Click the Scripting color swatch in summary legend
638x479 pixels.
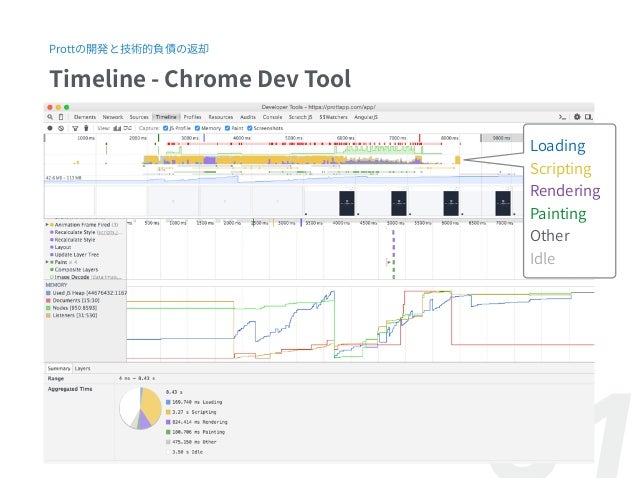(168, 412)
